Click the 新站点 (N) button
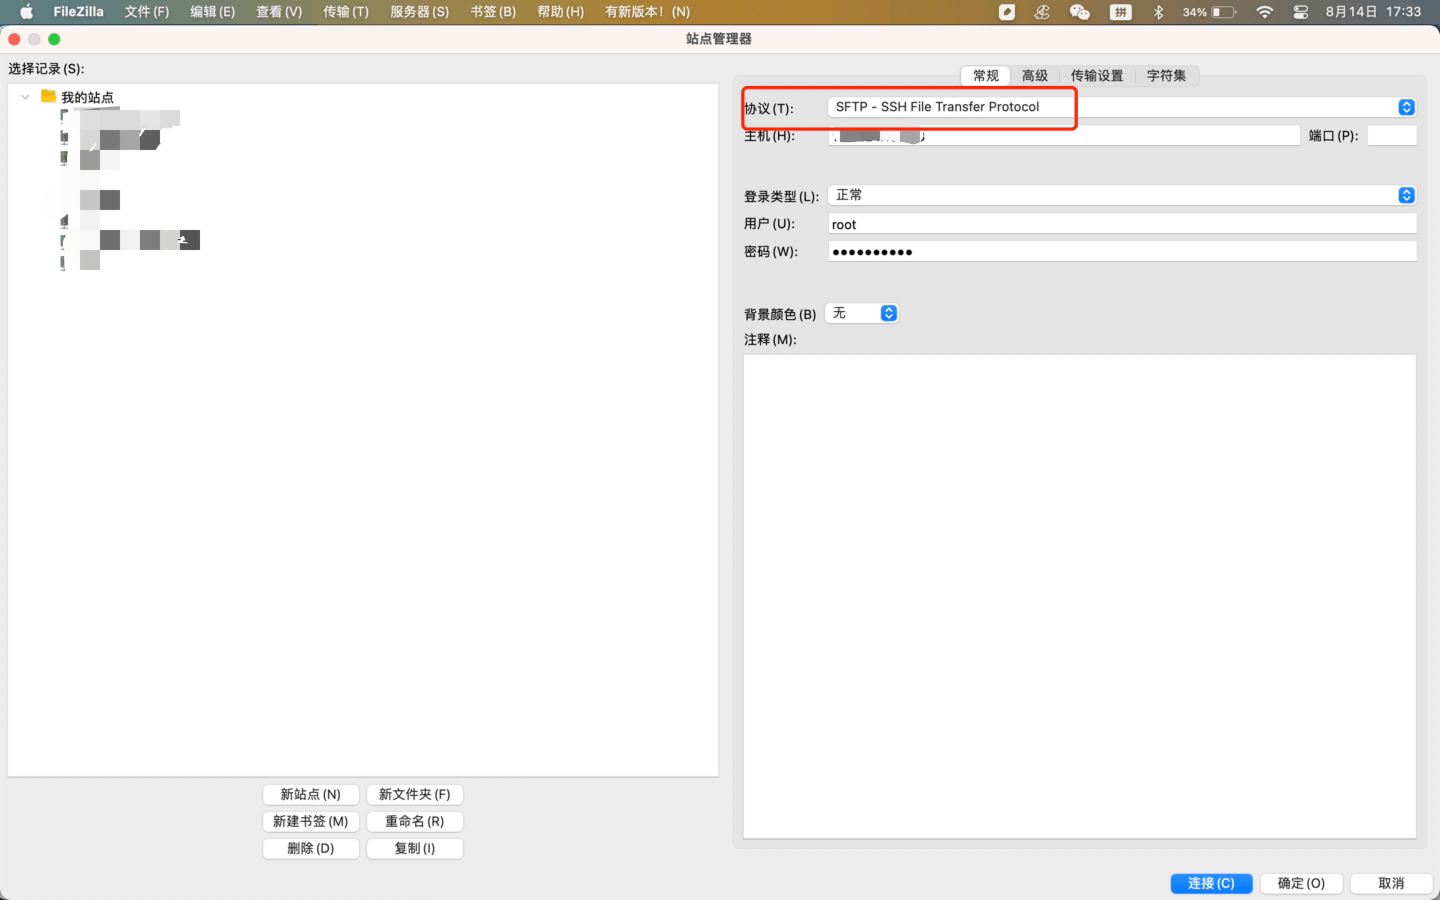The height and width of the screenshot is (900, 1440). click(x=311, y=794)
